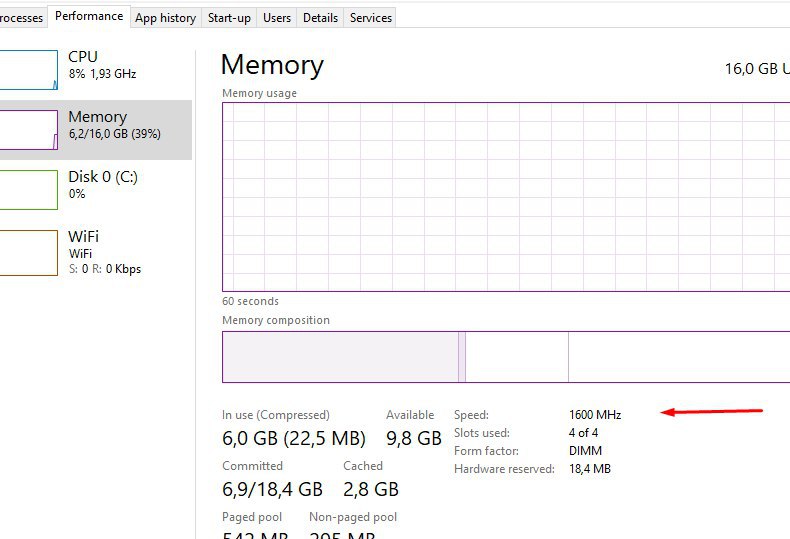Click the free segment of Memory composition bar

click(x=680, y=357)
